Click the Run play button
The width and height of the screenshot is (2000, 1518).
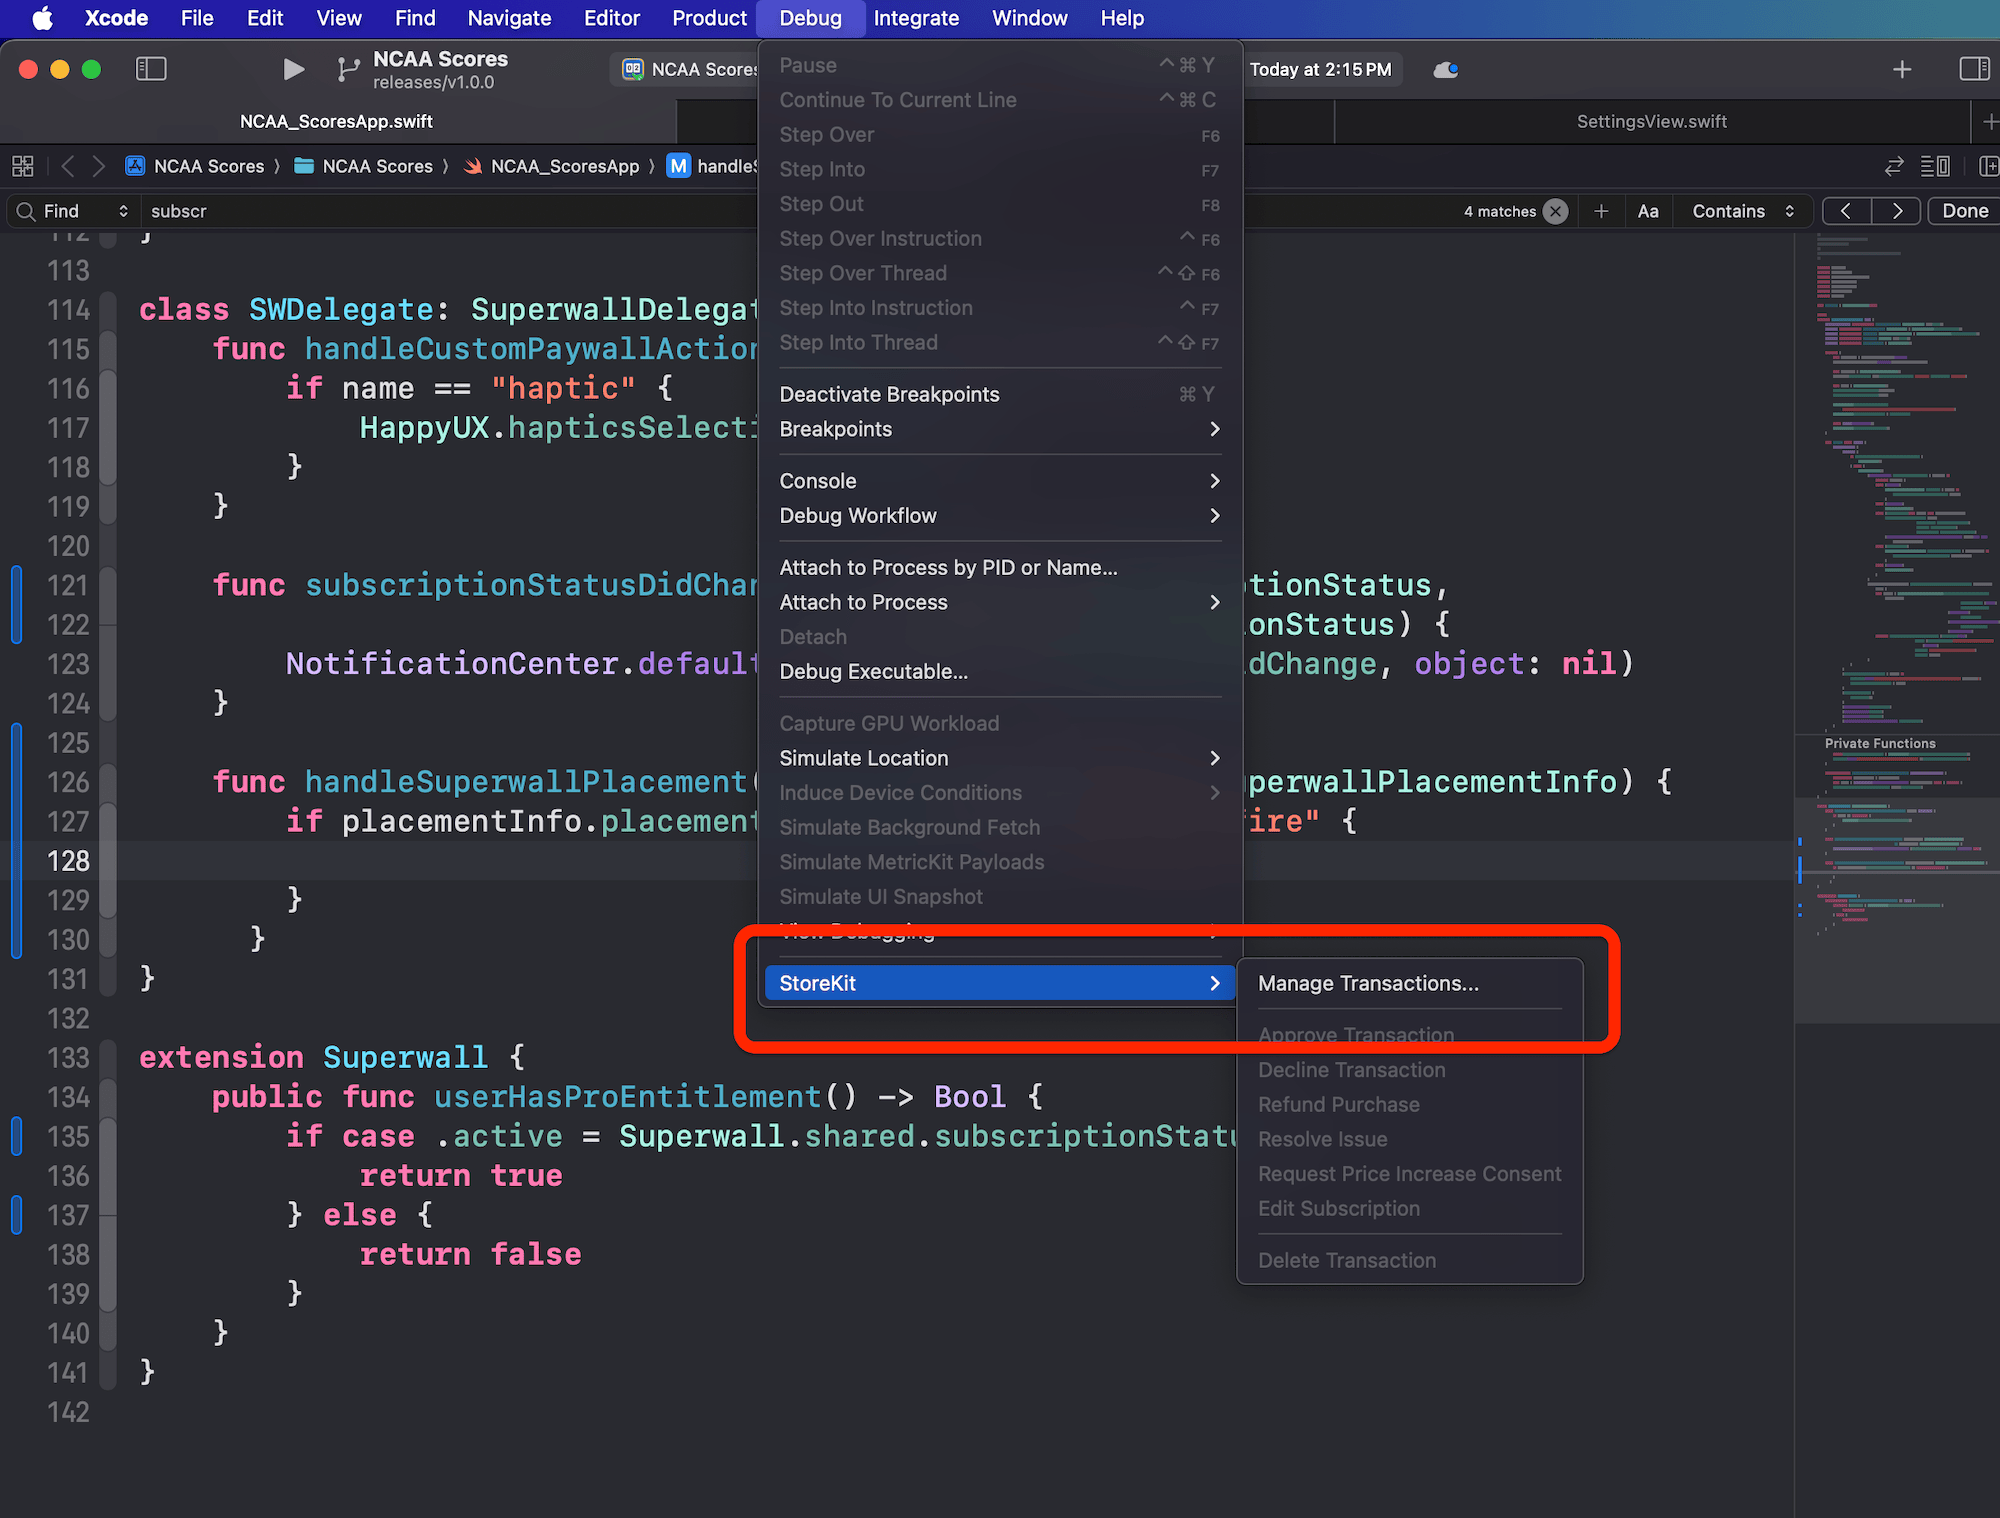(x=293, y=69)
